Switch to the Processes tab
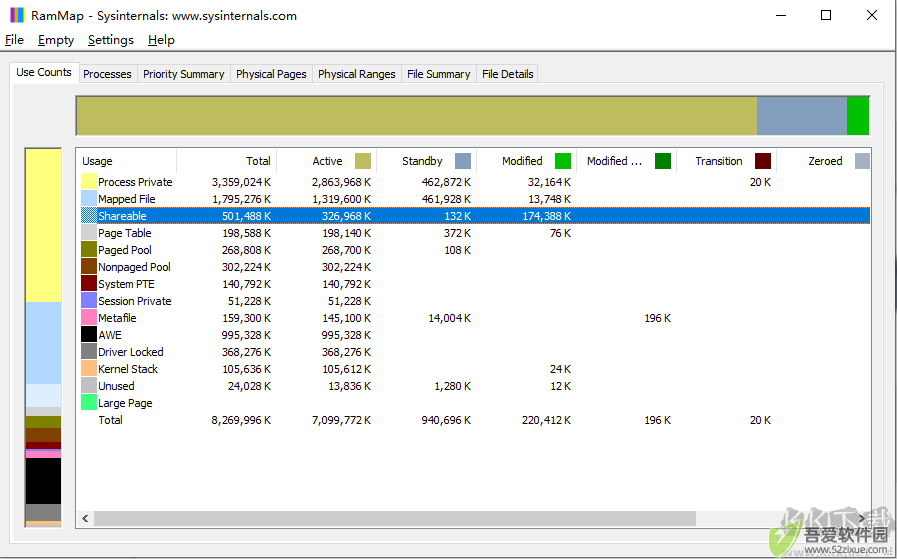This screenshot has height=559, width=897. (107, 74)
